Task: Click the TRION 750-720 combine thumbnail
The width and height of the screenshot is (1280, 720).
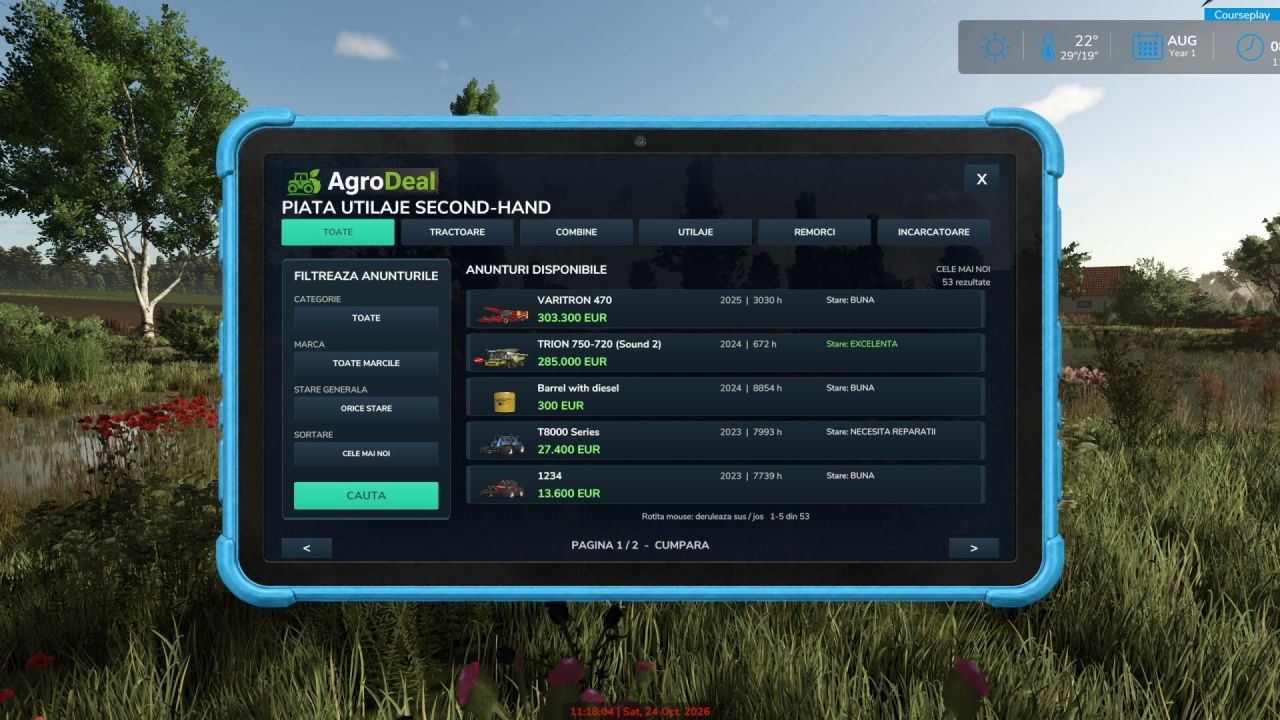Action: pyautogui.click(x=502, y=357)
